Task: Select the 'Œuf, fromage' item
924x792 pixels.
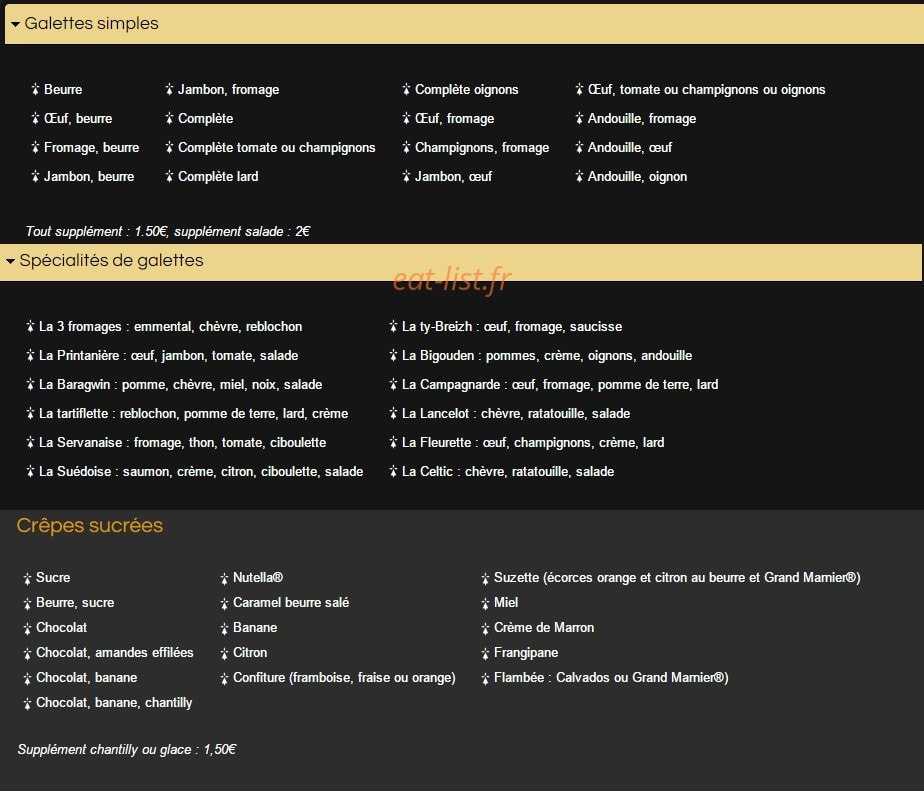Action: [x=454, y=118]
